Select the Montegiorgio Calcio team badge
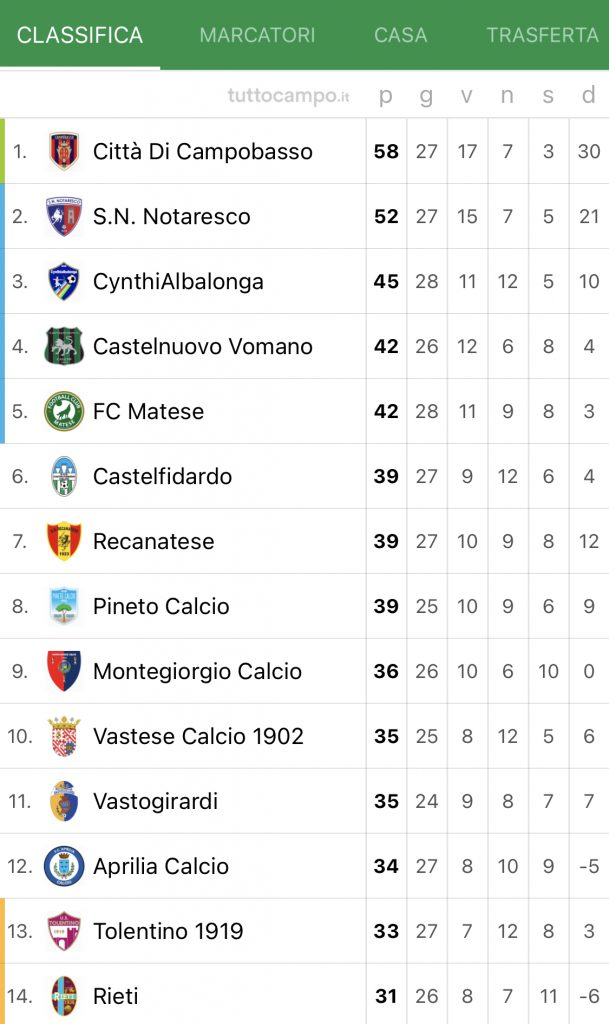This screenshot has height=1024, width=609. point(64,671)
